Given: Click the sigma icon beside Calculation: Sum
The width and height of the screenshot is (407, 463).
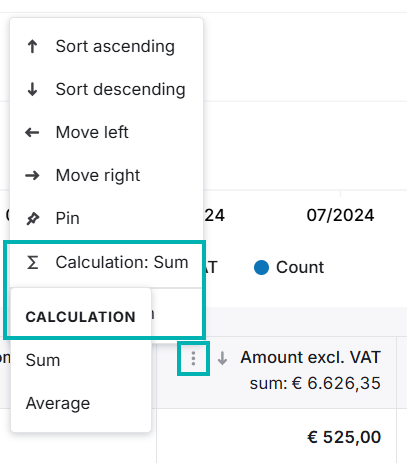Looking at the screenshot, I should (33, 262).
